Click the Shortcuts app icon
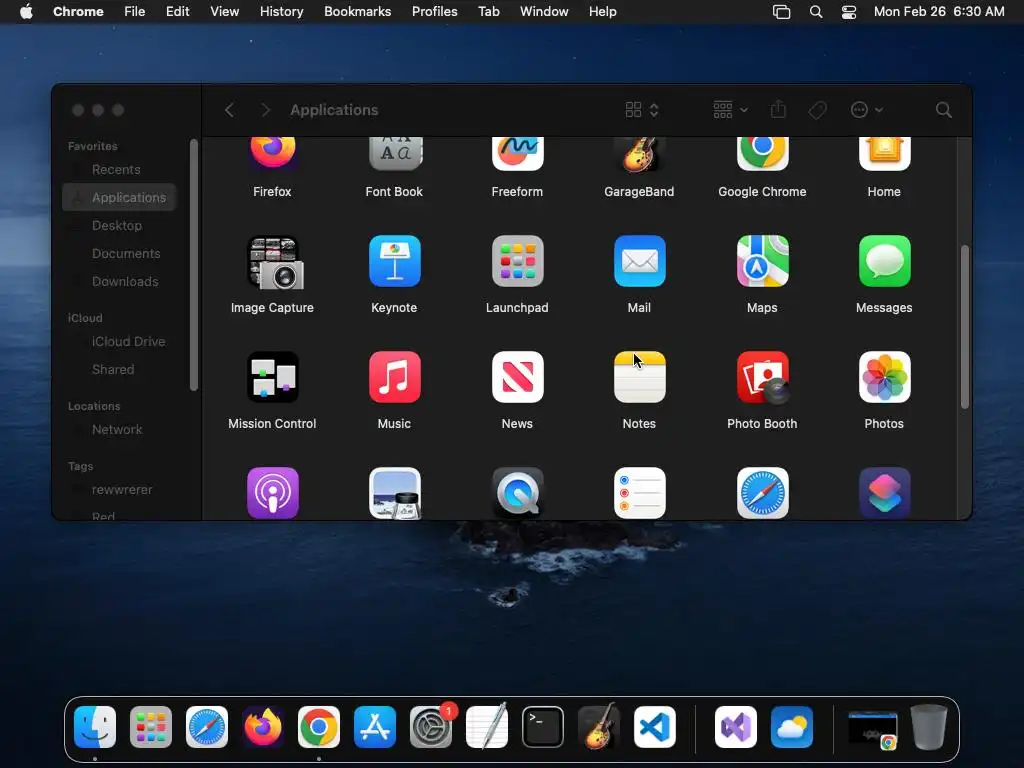This screenshot has width=1024, height=768. (884, 493)
